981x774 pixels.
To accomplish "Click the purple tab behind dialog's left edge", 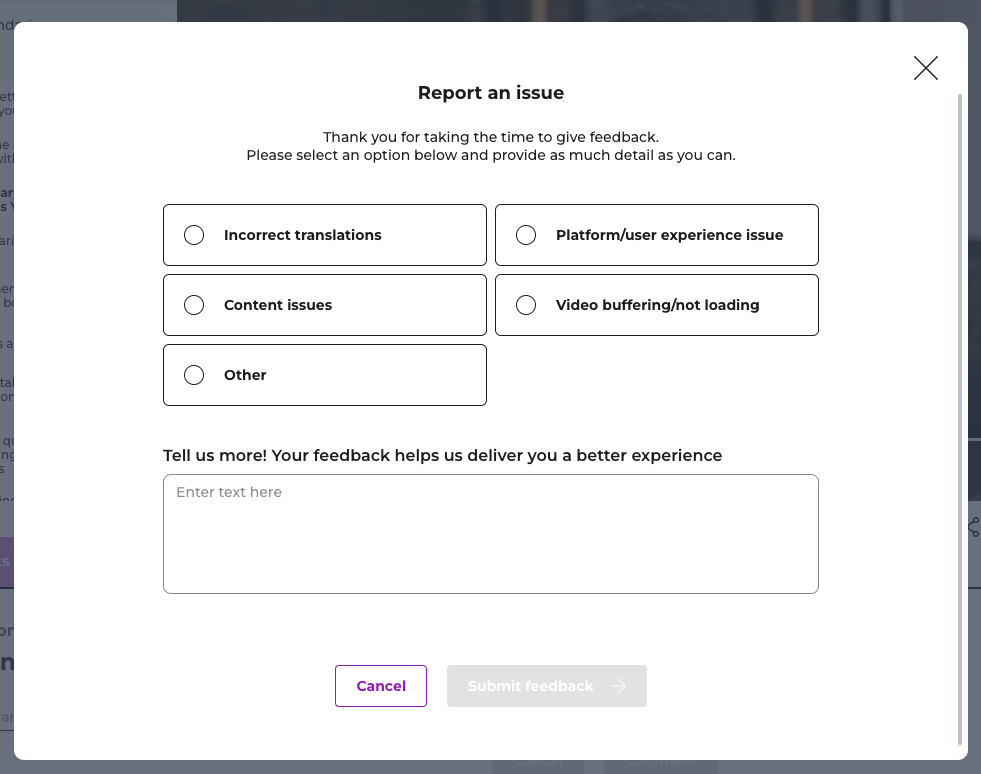I will [7, 561].
